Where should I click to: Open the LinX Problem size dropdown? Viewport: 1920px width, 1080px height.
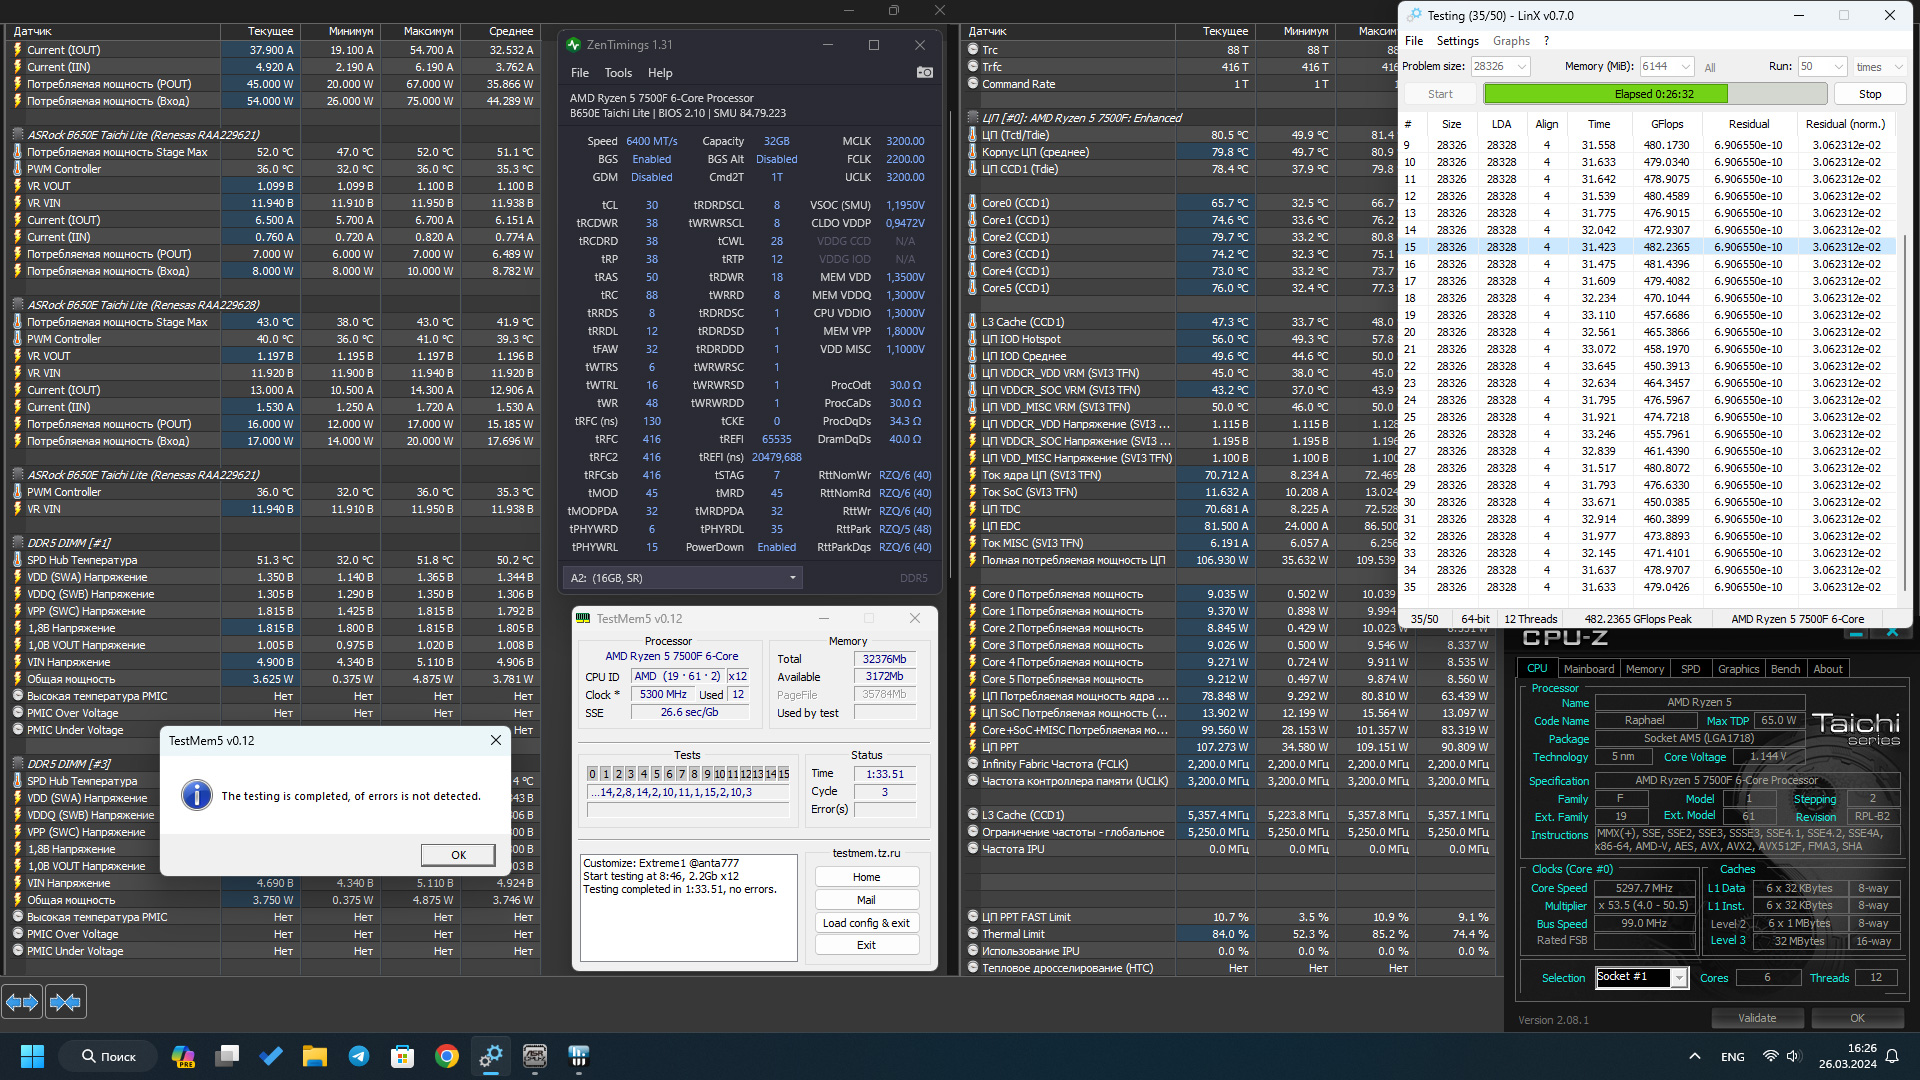tap(1522, 67)
